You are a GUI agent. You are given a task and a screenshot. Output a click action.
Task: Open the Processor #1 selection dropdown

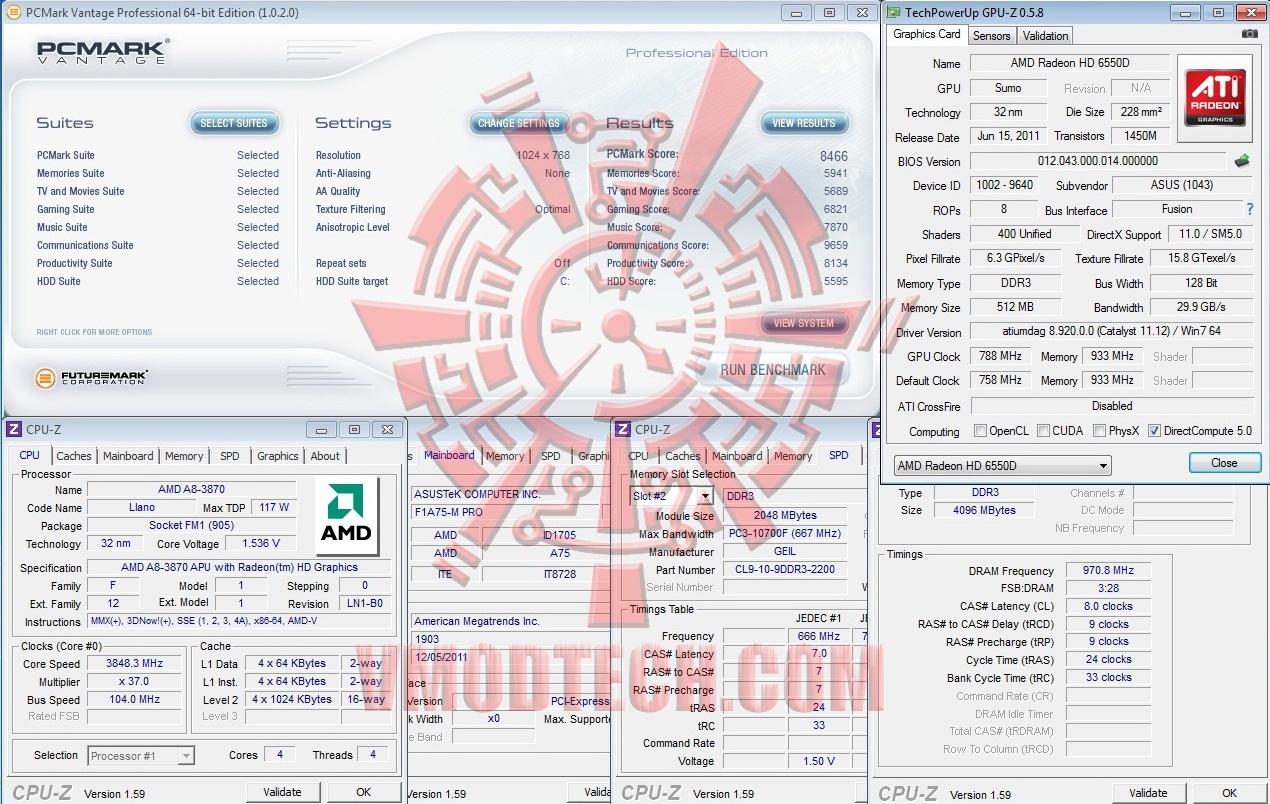coord(141,756)
